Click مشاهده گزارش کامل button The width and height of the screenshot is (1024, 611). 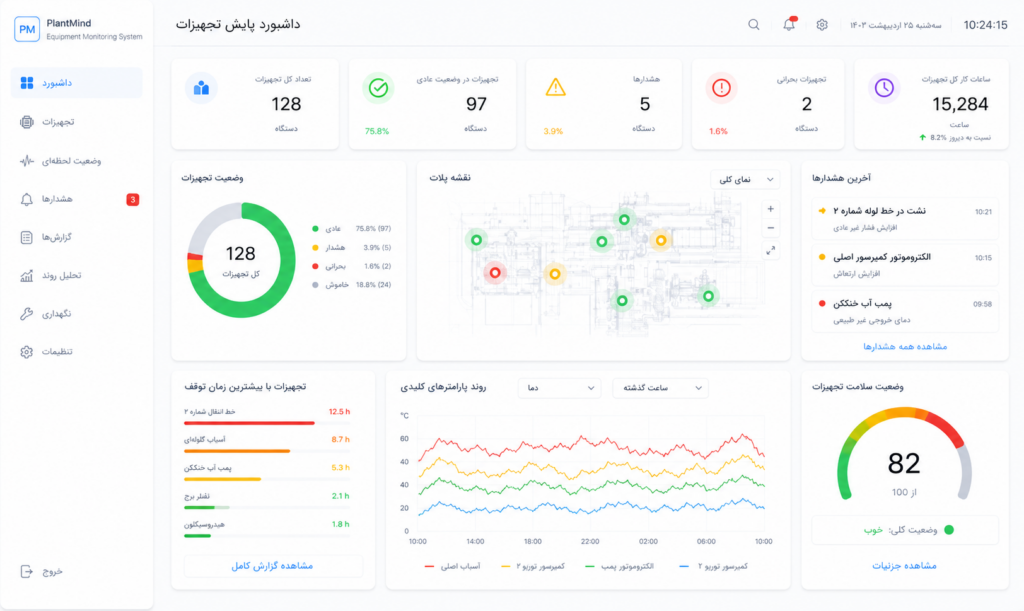tap(273, 566)
